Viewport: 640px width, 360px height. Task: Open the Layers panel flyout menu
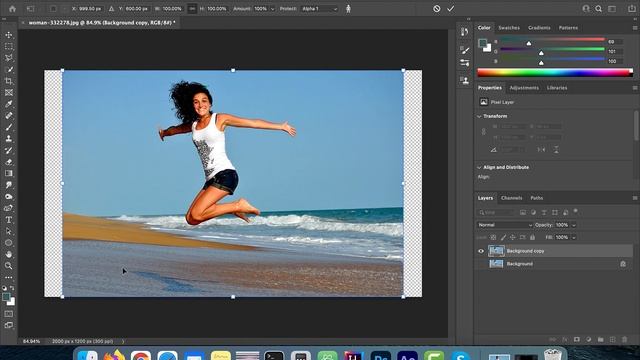coord(635,198)
